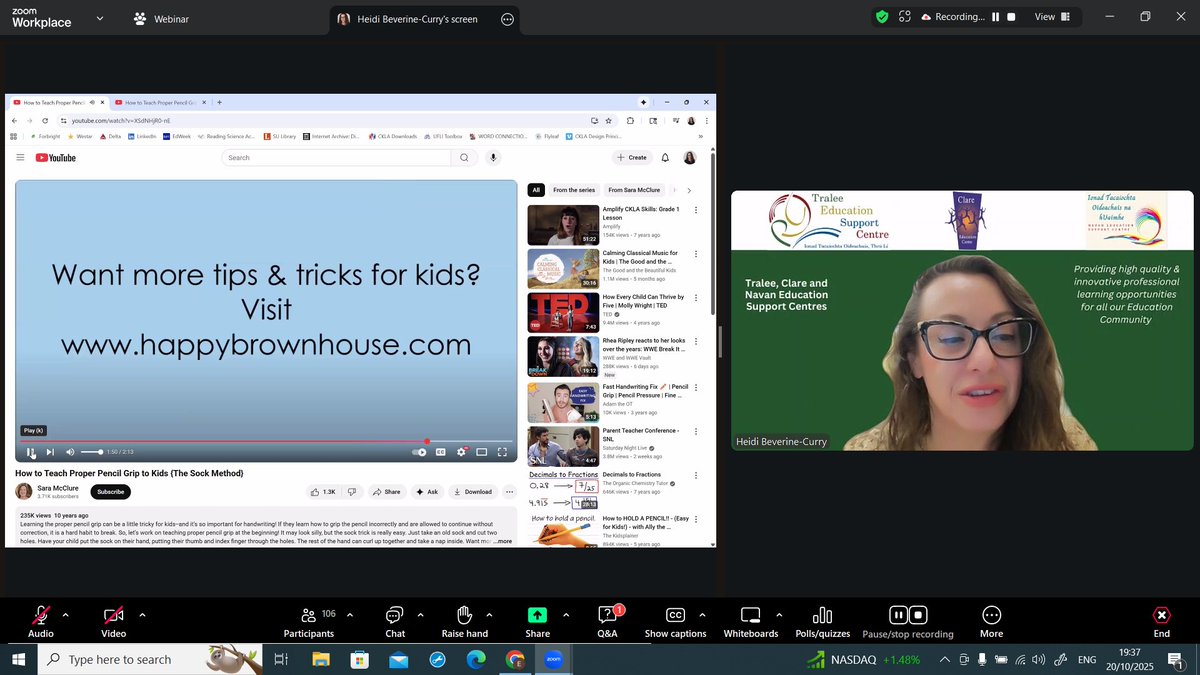Adjust the YouTube volume slider
This screenshot has height=675, width=1200.
pos(91,452)
